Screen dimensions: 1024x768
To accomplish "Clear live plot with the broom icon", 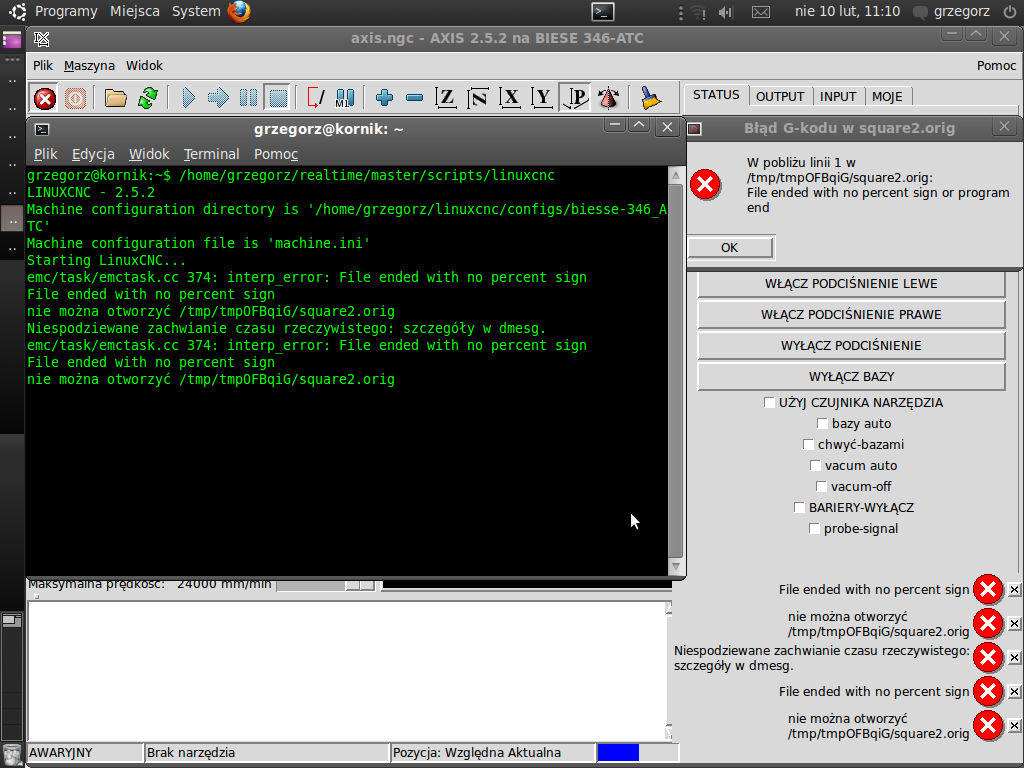I will pyautogui.click(x=650, y=98).
